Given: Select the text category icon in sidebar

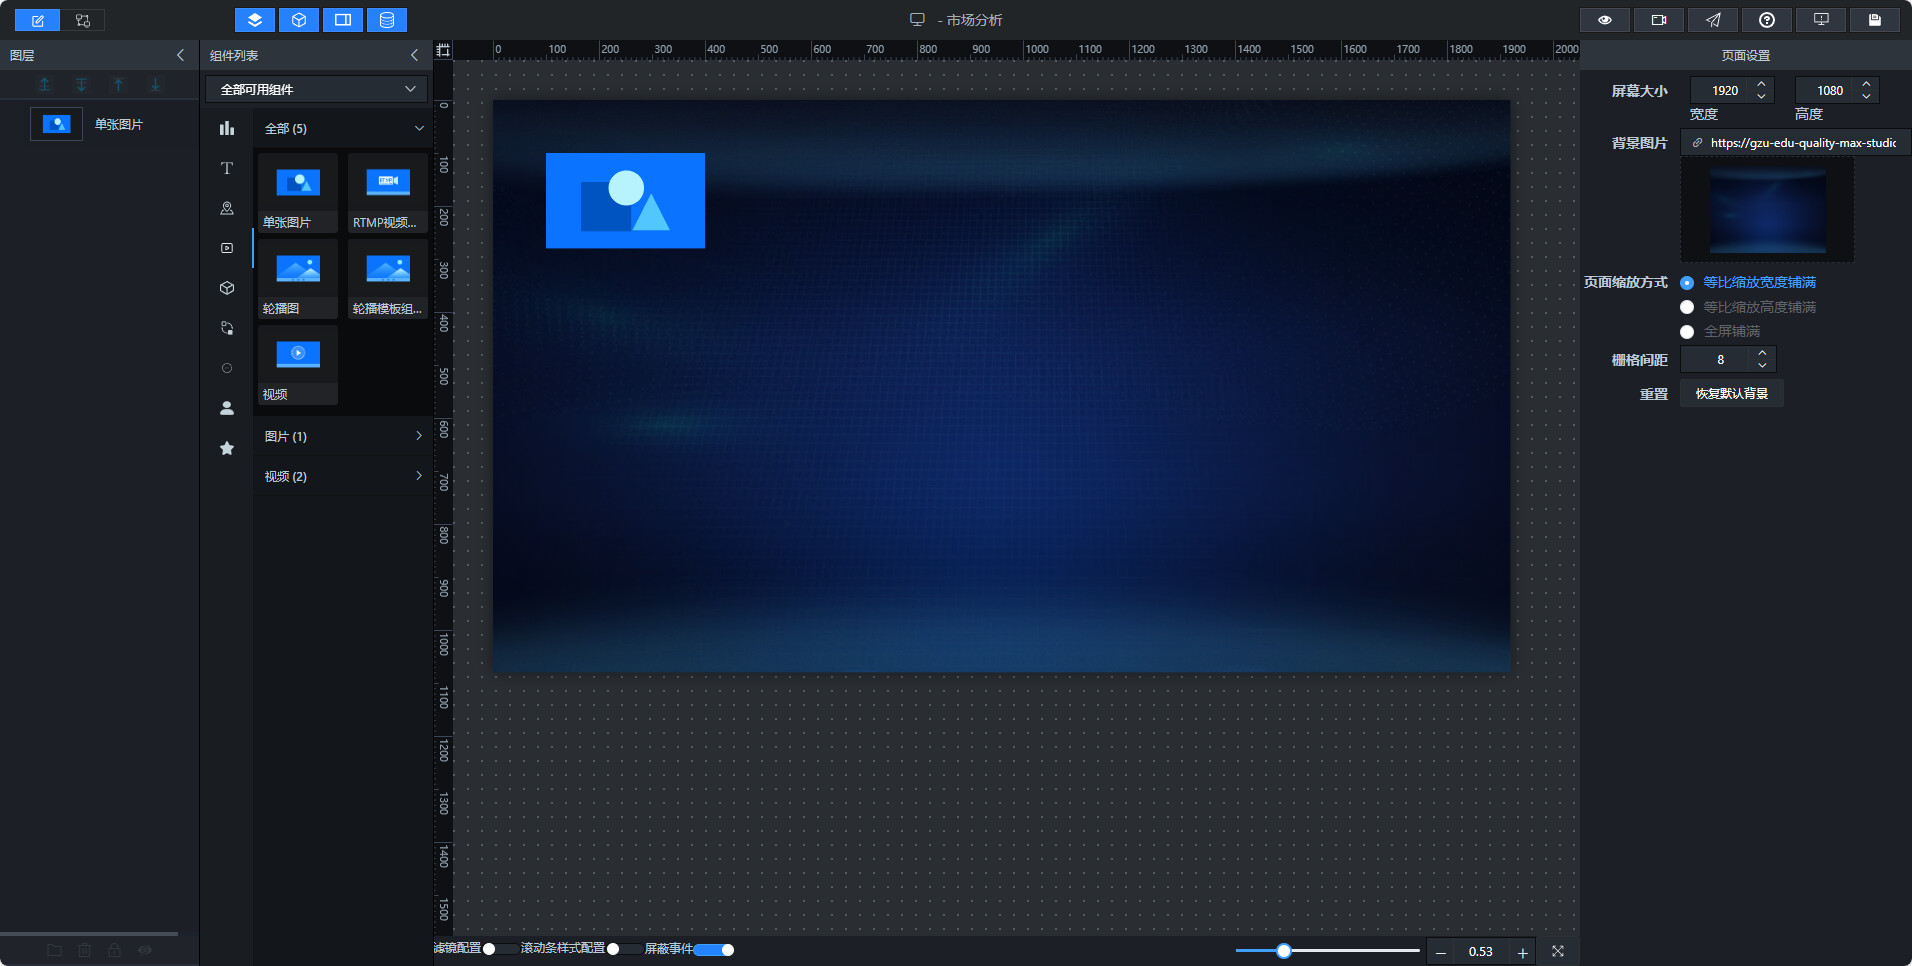Looking at the screenshot, I should [227, 168].
